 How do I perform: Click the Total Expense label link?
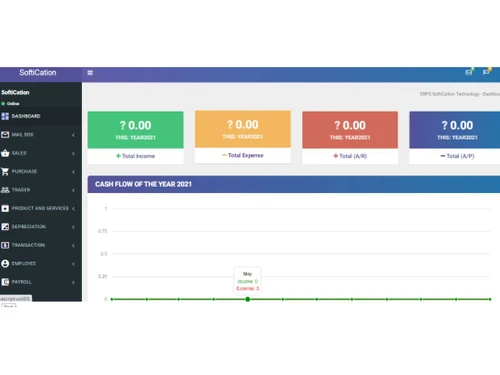[x=246, y=155]
